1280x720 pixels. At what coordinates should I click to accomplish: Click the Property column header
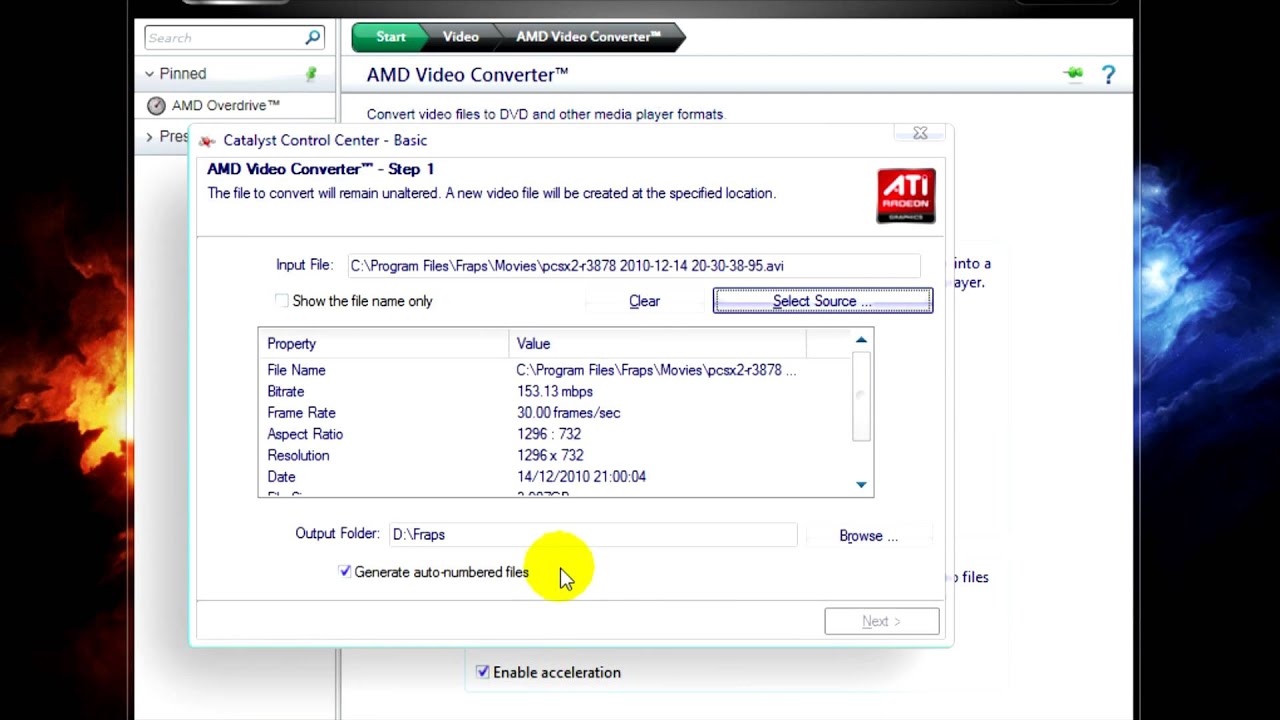point(383,343)
